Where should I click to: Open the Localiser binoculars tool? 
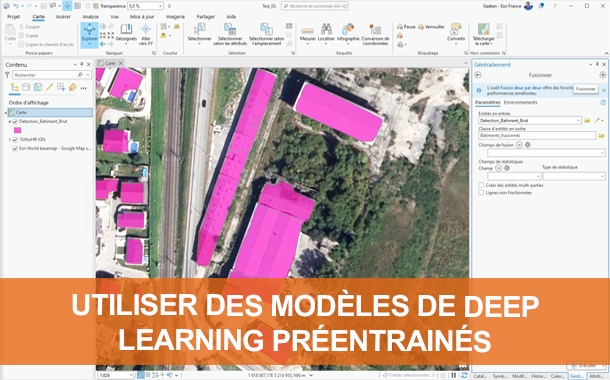[326, 33]
